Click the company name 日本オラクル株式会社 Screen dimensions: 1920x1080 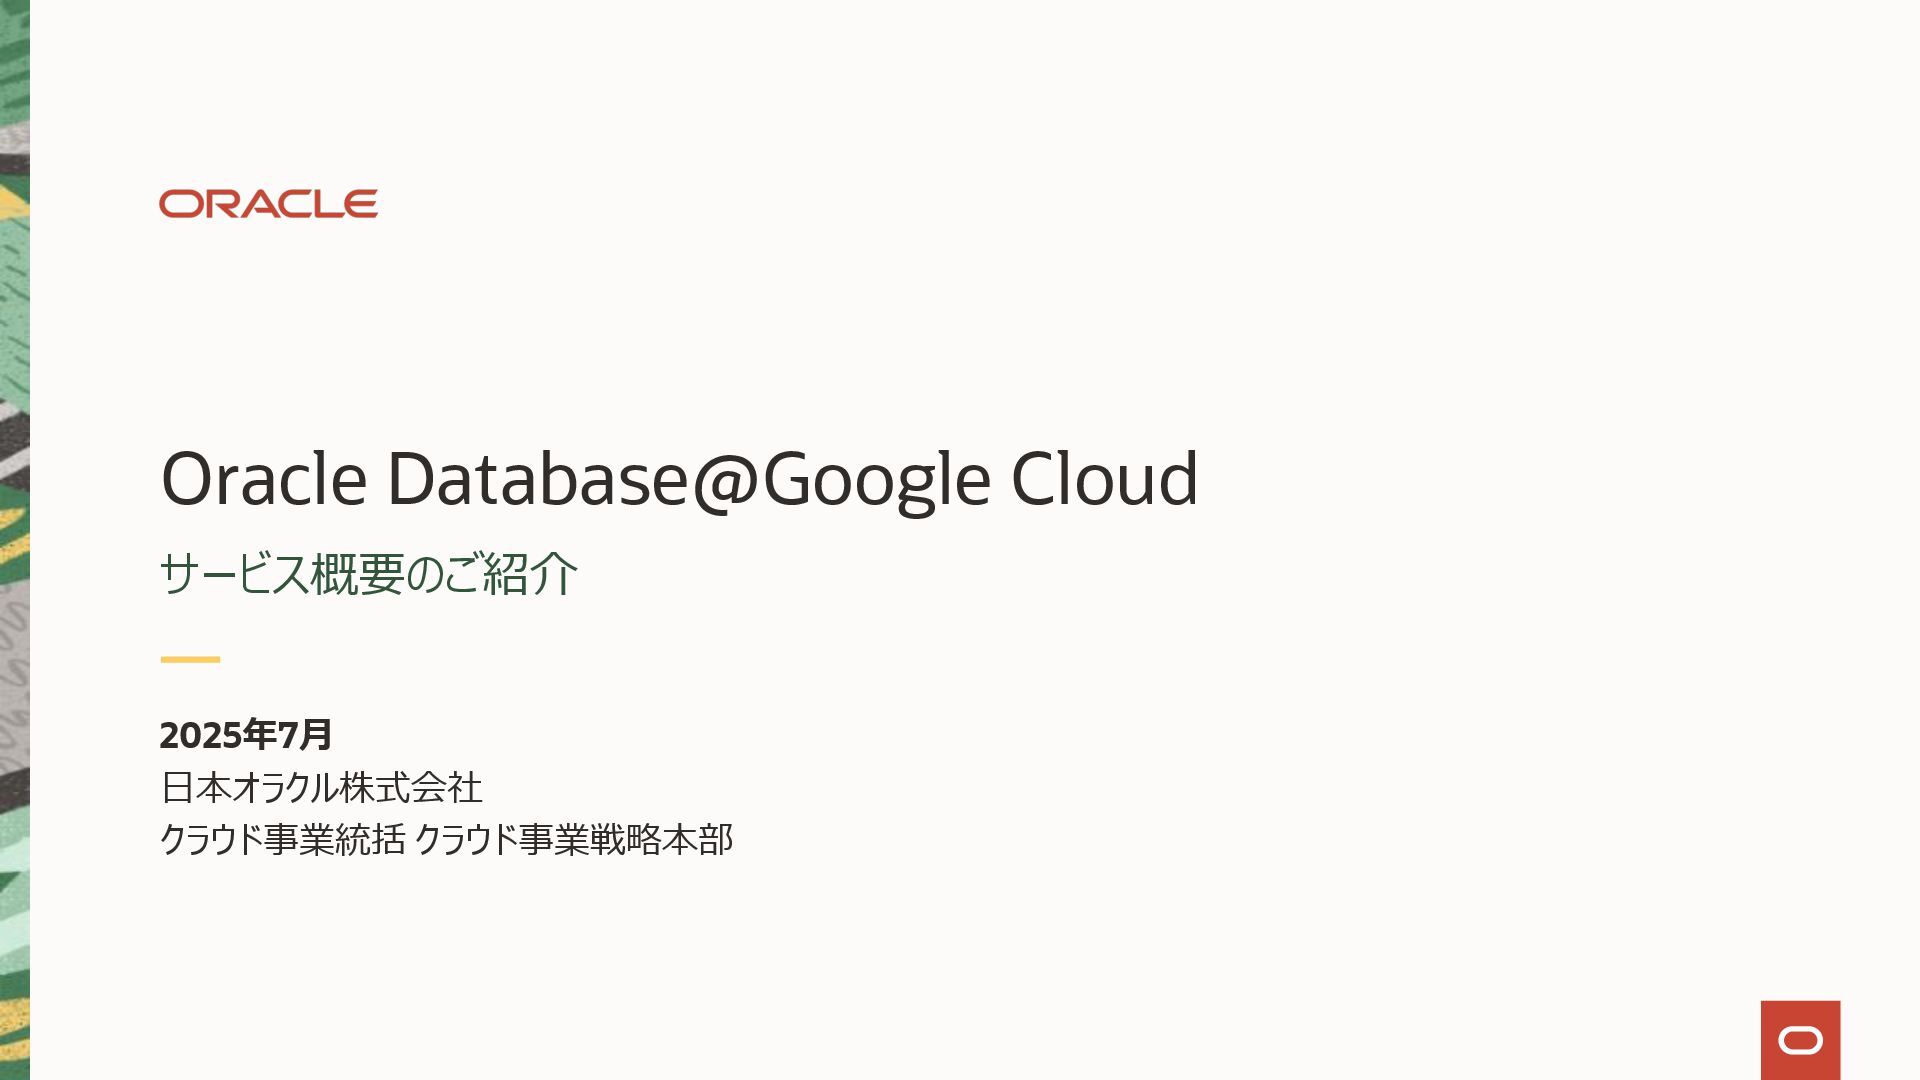(x=321, y=788)
